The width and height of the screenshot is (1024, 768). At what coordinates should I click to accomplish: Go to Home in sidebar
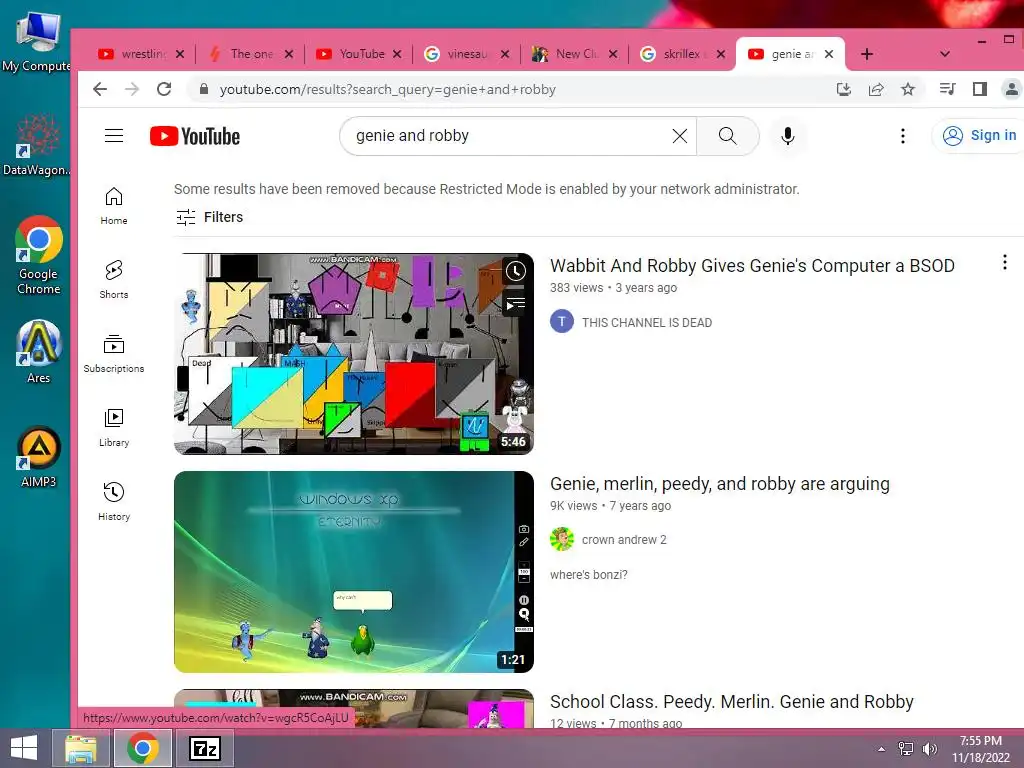click(114, 206)
